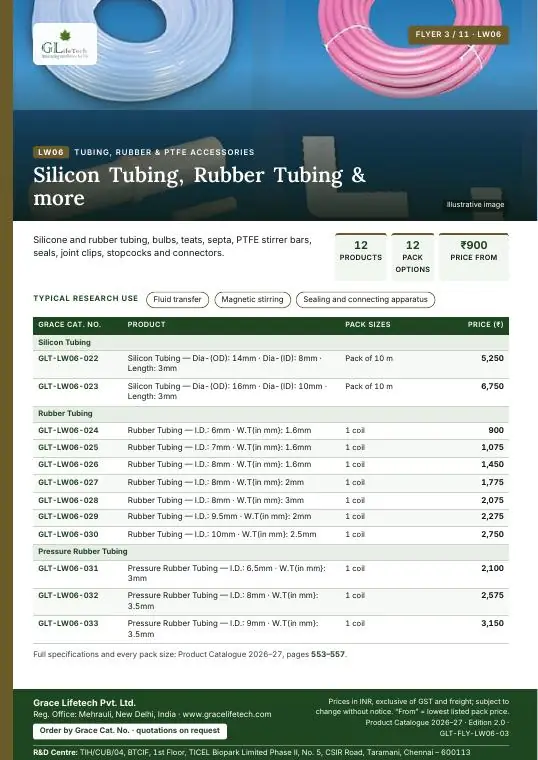The height and width of the screenshot is (760, 538).
Task: Select the Fluid transfer pill
Action: pos(177,300)
